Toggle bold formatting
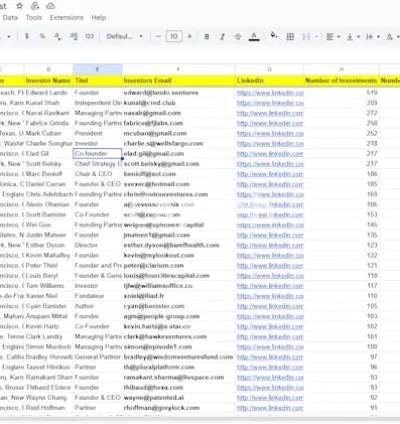The width and height of the screenshot is (400, 424). (x=207, y=36)
